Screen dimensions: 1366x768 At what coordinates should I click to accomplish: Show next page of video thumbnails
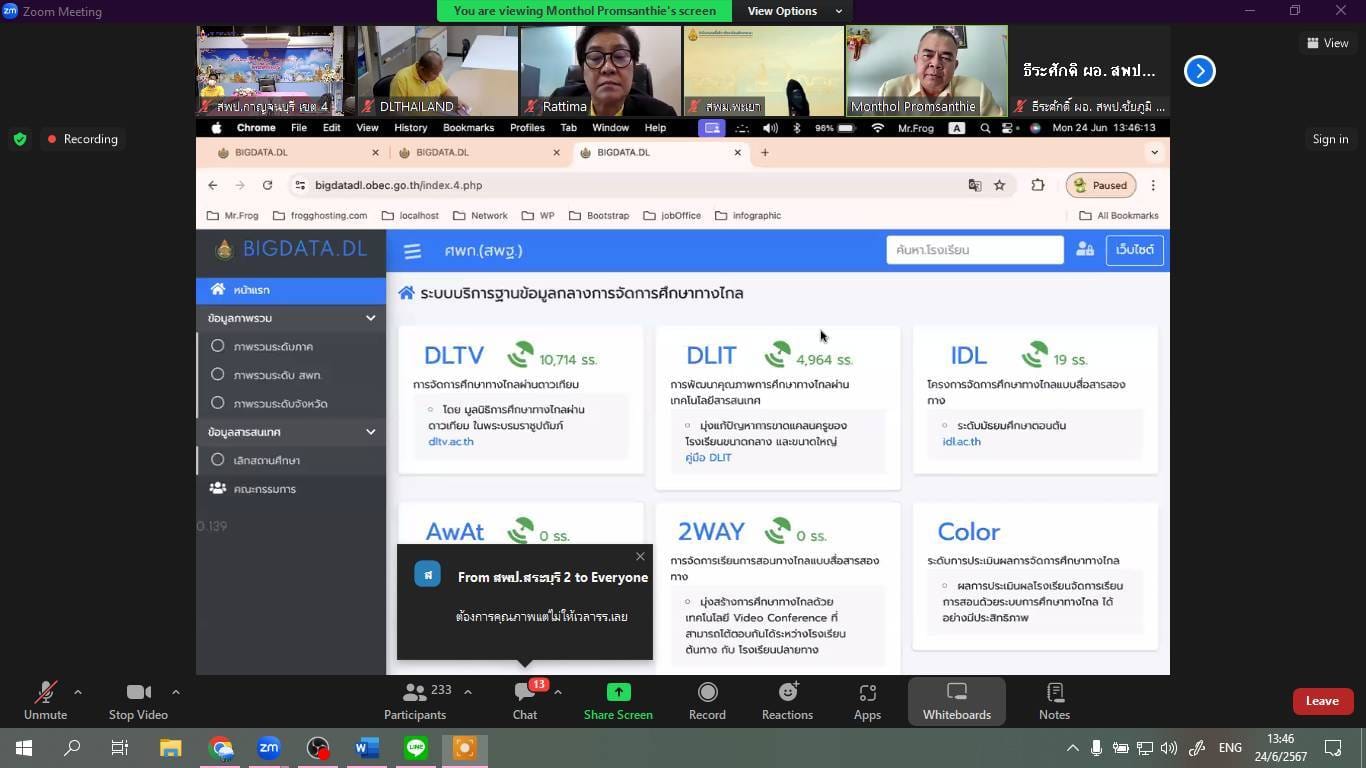click(x=1199, y=71)
